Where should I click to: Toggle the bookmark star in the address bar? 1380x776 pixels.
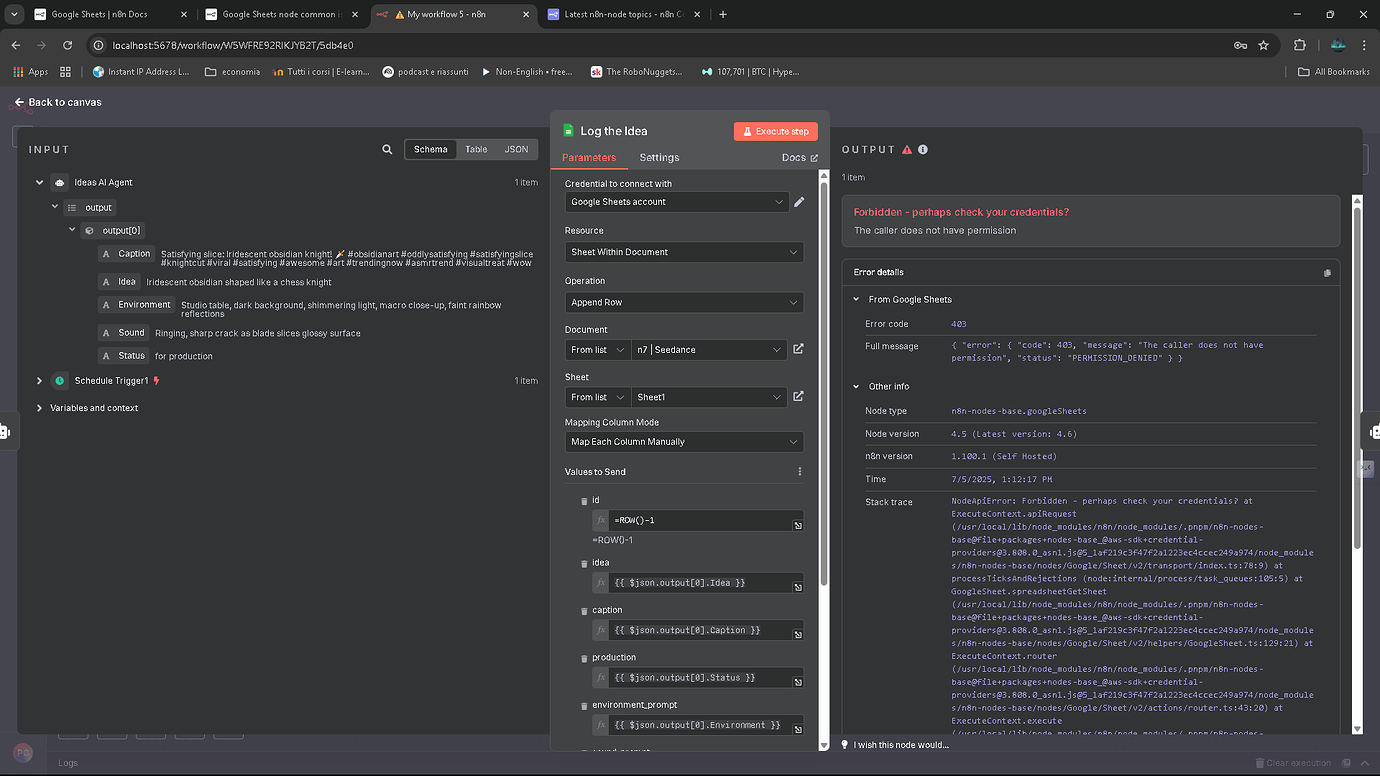[1263, 45]
